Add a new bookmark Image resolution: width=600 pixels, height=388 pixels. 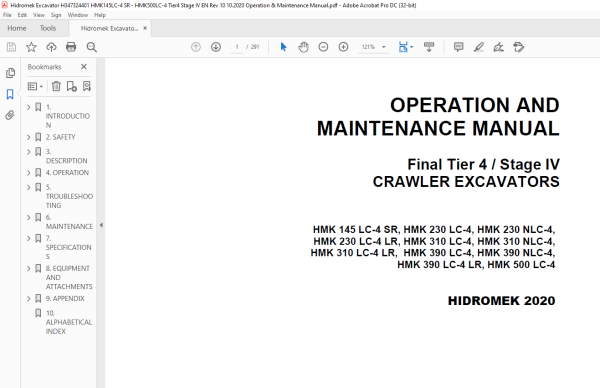click(x=72, y=86)
